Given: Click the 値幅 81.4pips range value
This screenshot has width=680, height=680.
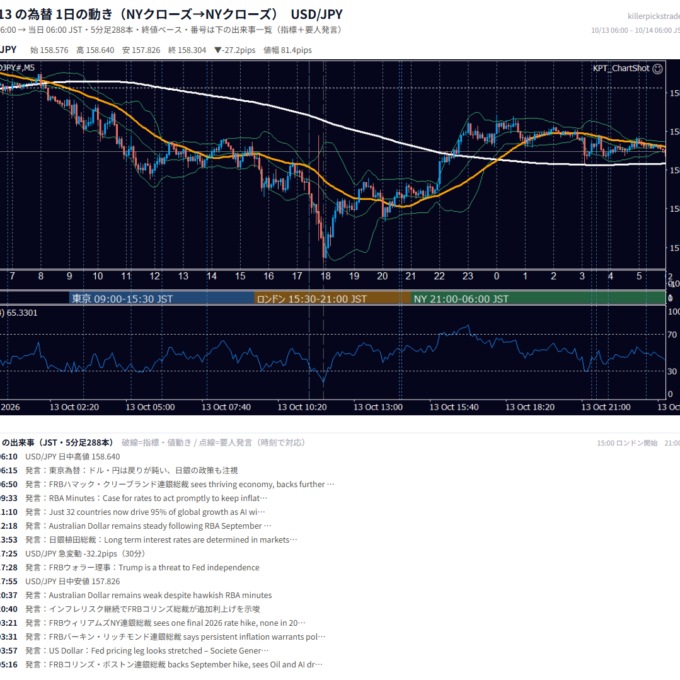Looking at the screenshot, I should (x=288, y=50).
